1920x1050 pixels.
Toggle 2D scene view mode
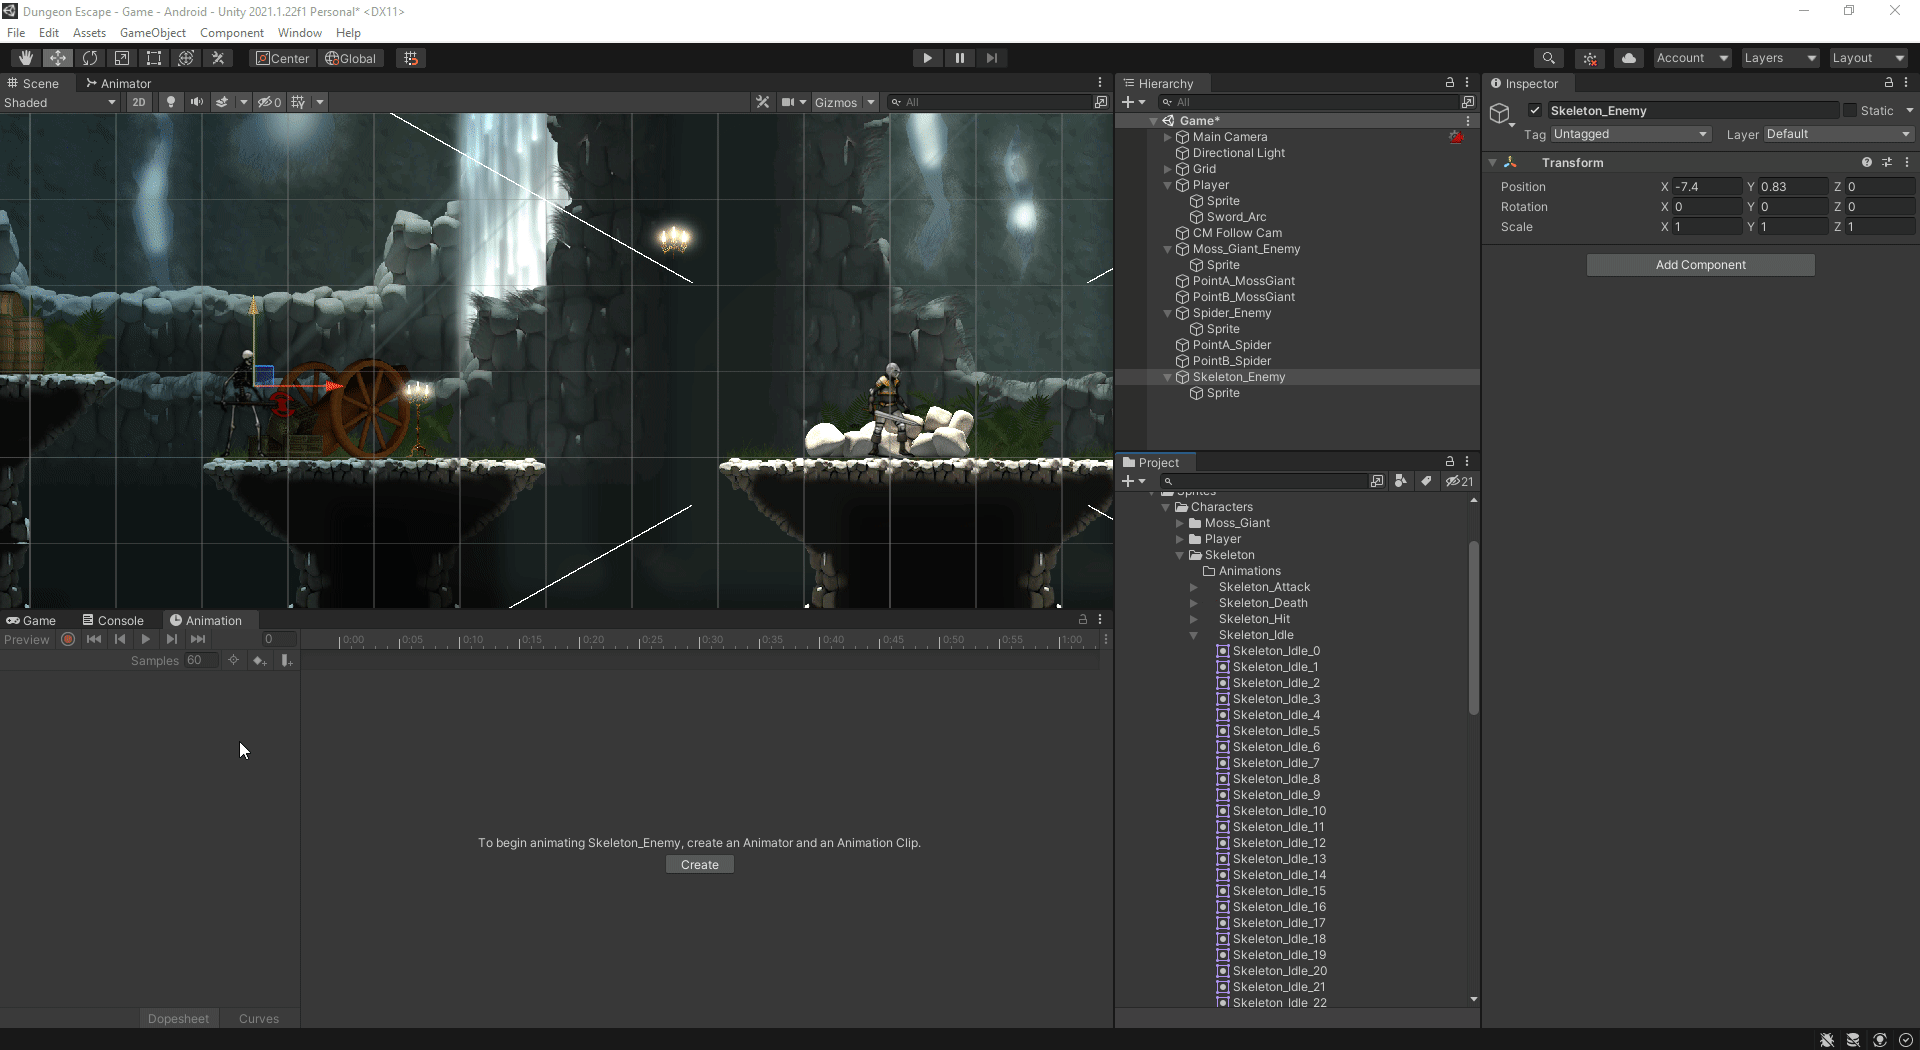tap(139, 102)
